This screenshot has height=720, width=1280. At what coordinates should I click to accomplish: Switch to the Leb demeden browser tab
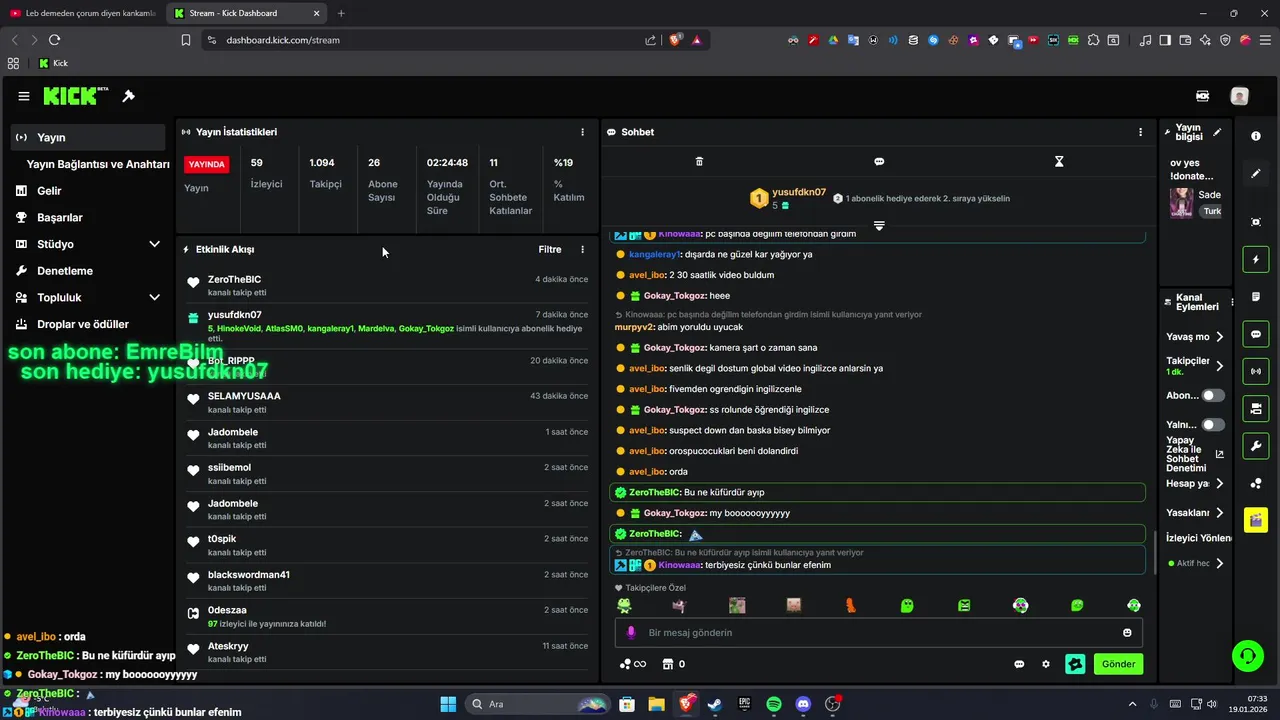(x=83, y=13)
